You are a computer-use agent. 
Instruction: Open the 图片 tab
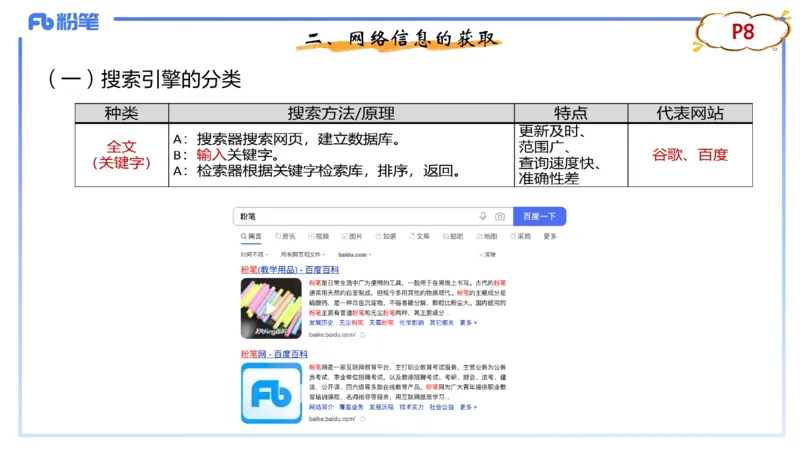[352, 236]
